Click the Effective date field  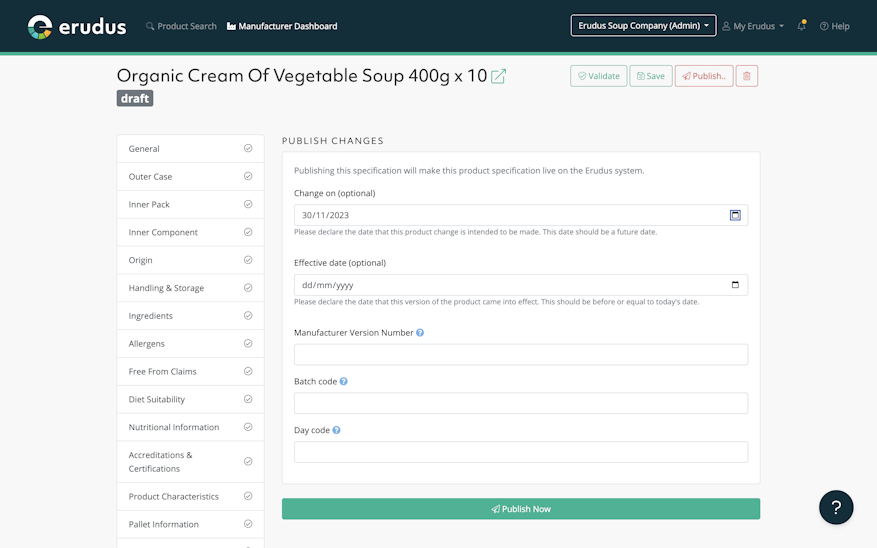pyautogui.click(x=521, y=285)
